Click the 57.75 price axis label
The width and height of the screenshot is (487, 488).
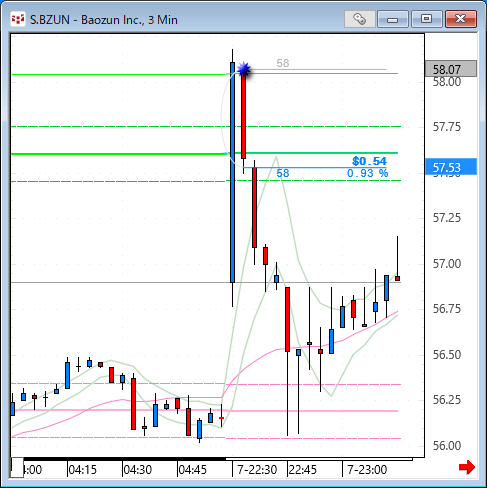[447, 127]
